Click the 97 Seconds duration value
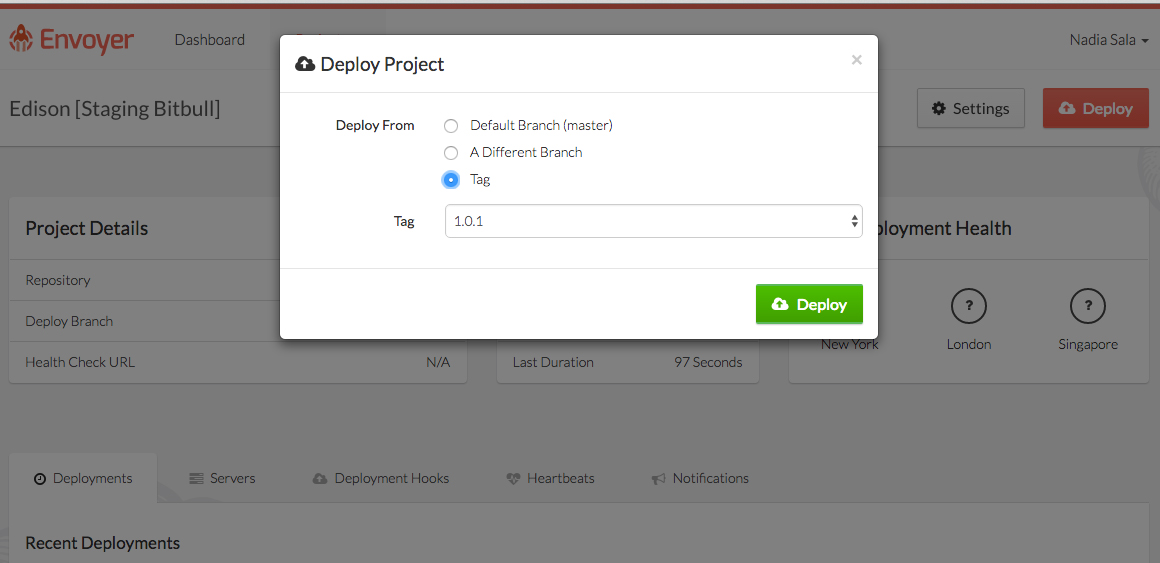The image size is (1160, 563). (x=708, y=363)
